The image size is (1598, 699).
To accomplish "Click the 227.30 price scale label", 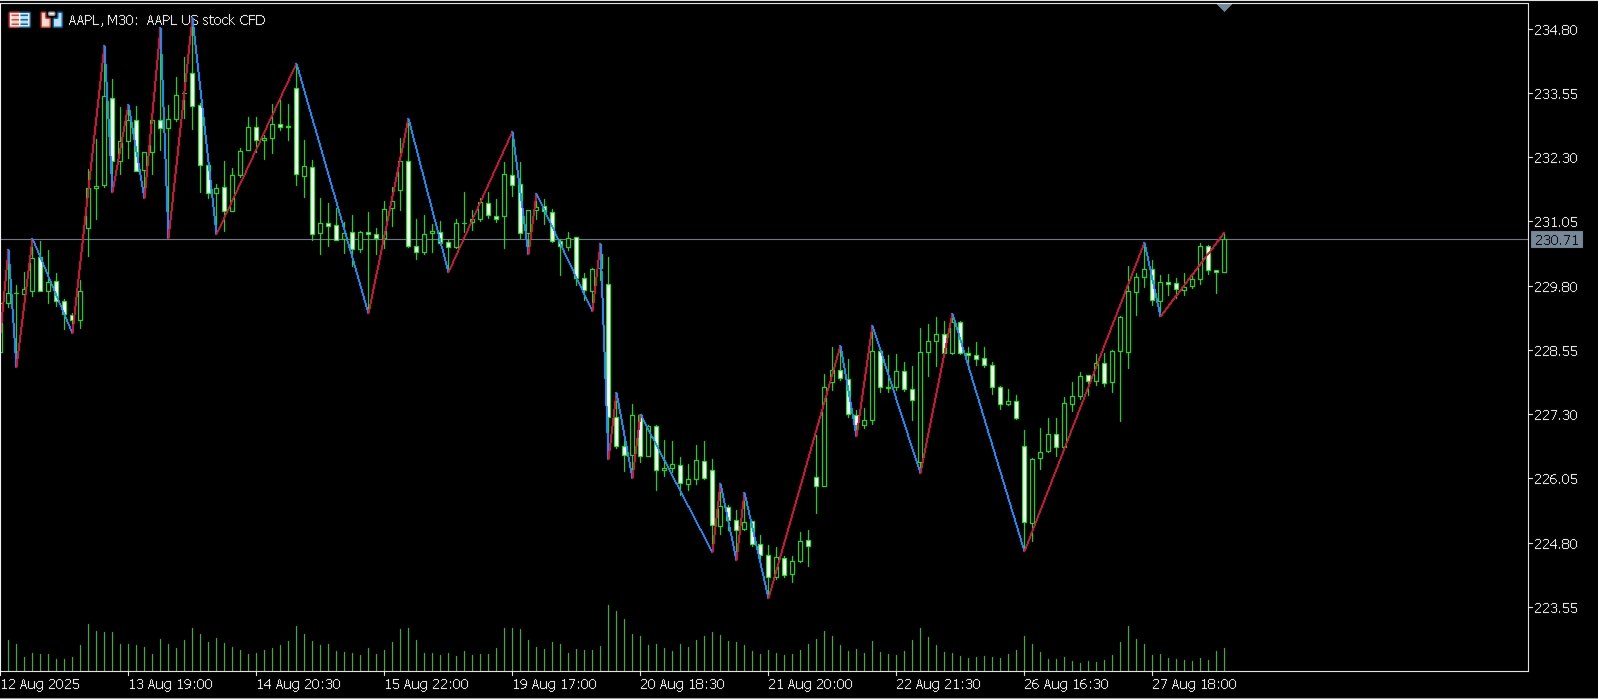I will pos(1555,415).
